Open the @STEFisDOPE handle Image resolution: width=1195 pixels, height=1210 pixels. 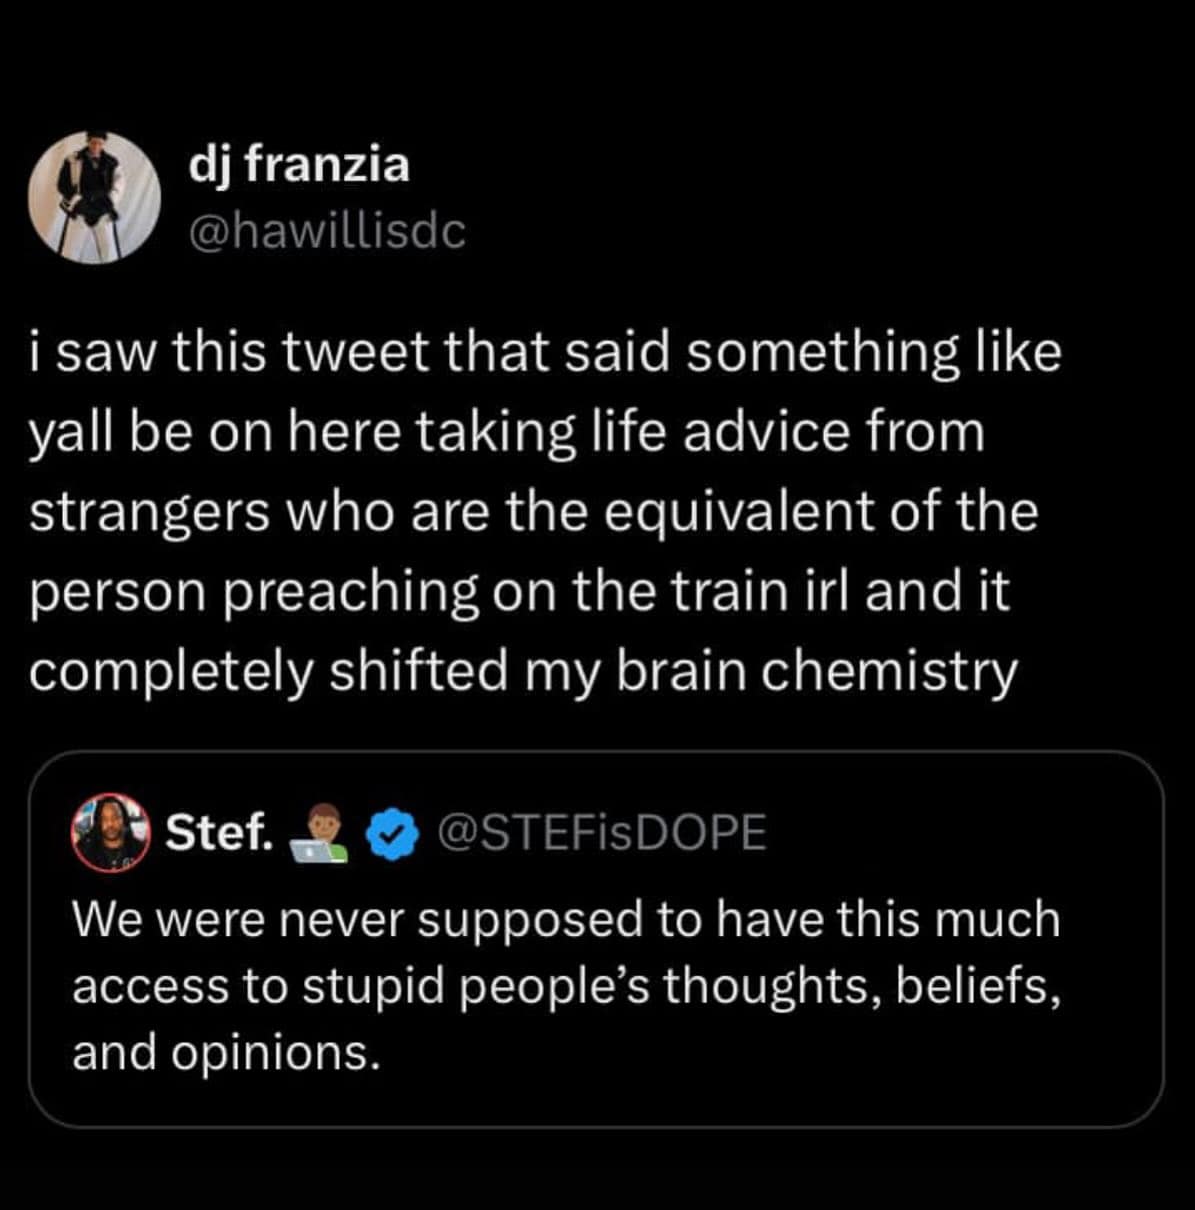(601, 833)
